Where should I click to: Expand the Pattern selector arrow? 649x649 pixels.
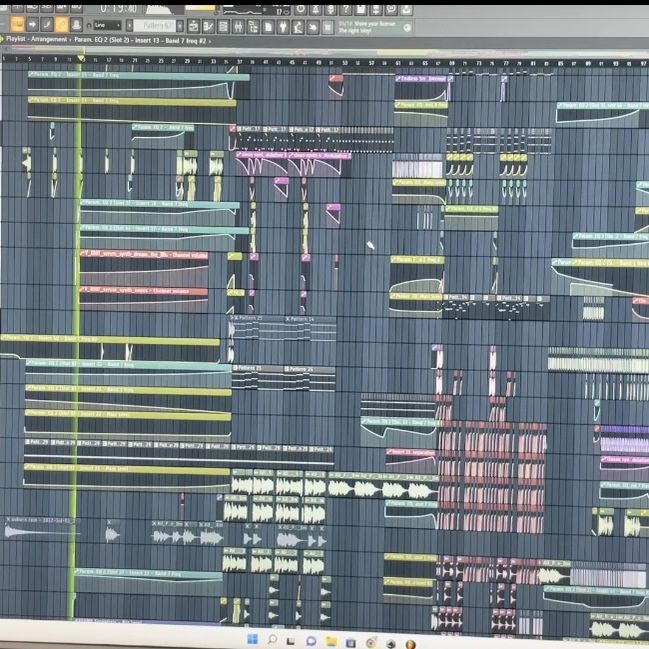tap(180, 26)
